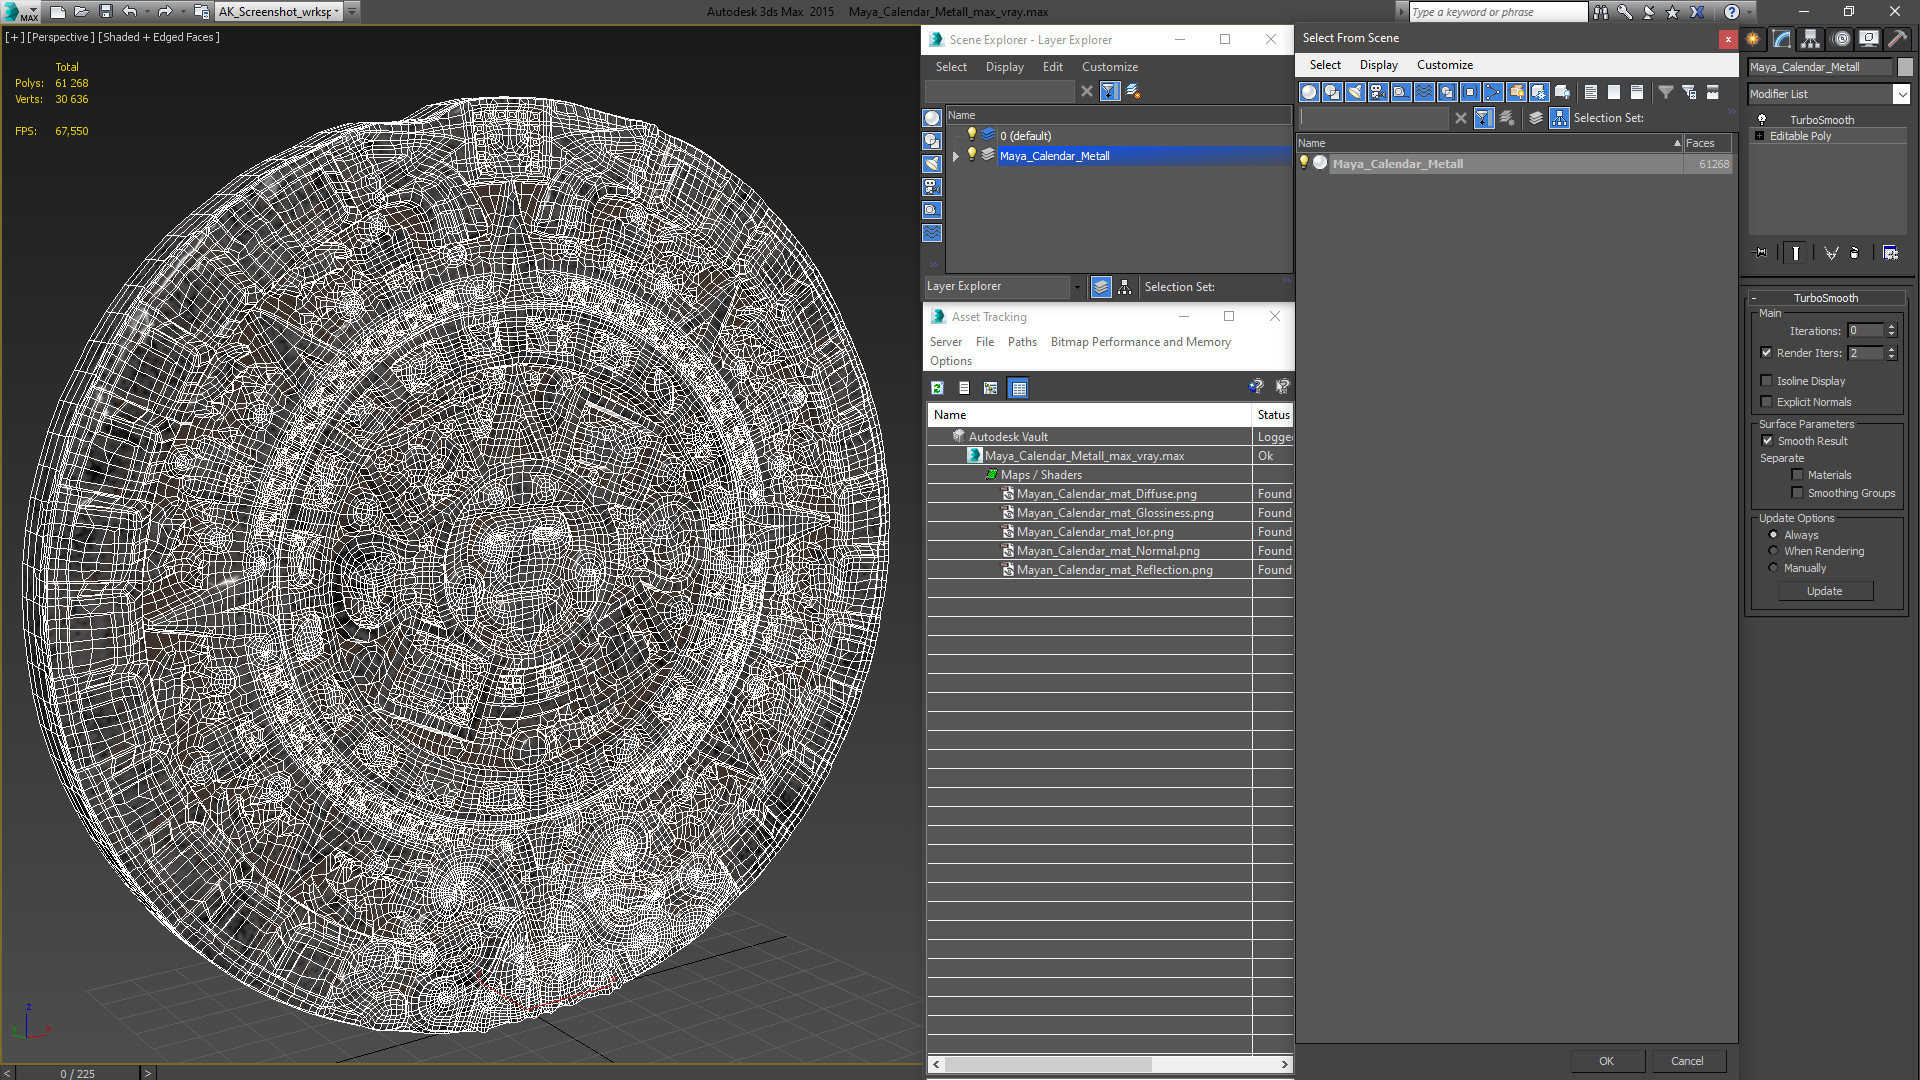The width and height of the screenshot is (1920, 1080).
Task: Click Remove modifier trash icon in stack
Action: pos(1855,253)
